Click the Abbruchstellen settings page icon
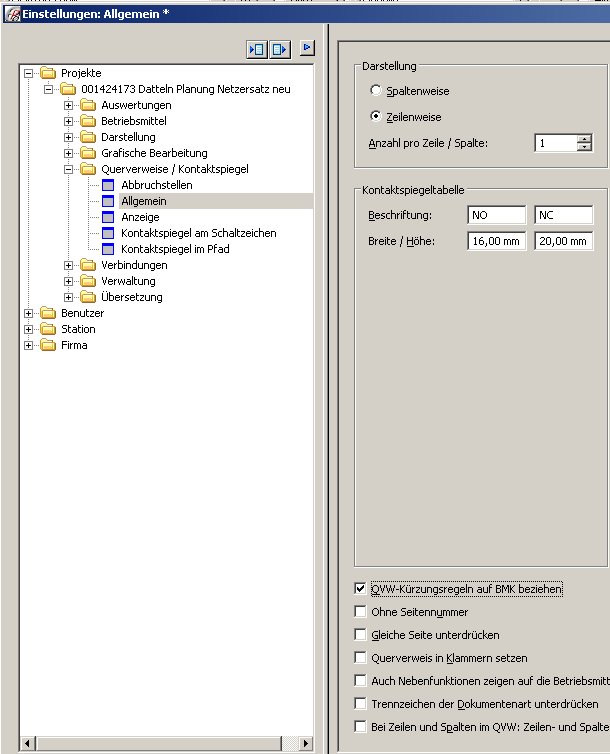This screenshot has width=610, height=754. pyautogui.click(x=108, y=185)
